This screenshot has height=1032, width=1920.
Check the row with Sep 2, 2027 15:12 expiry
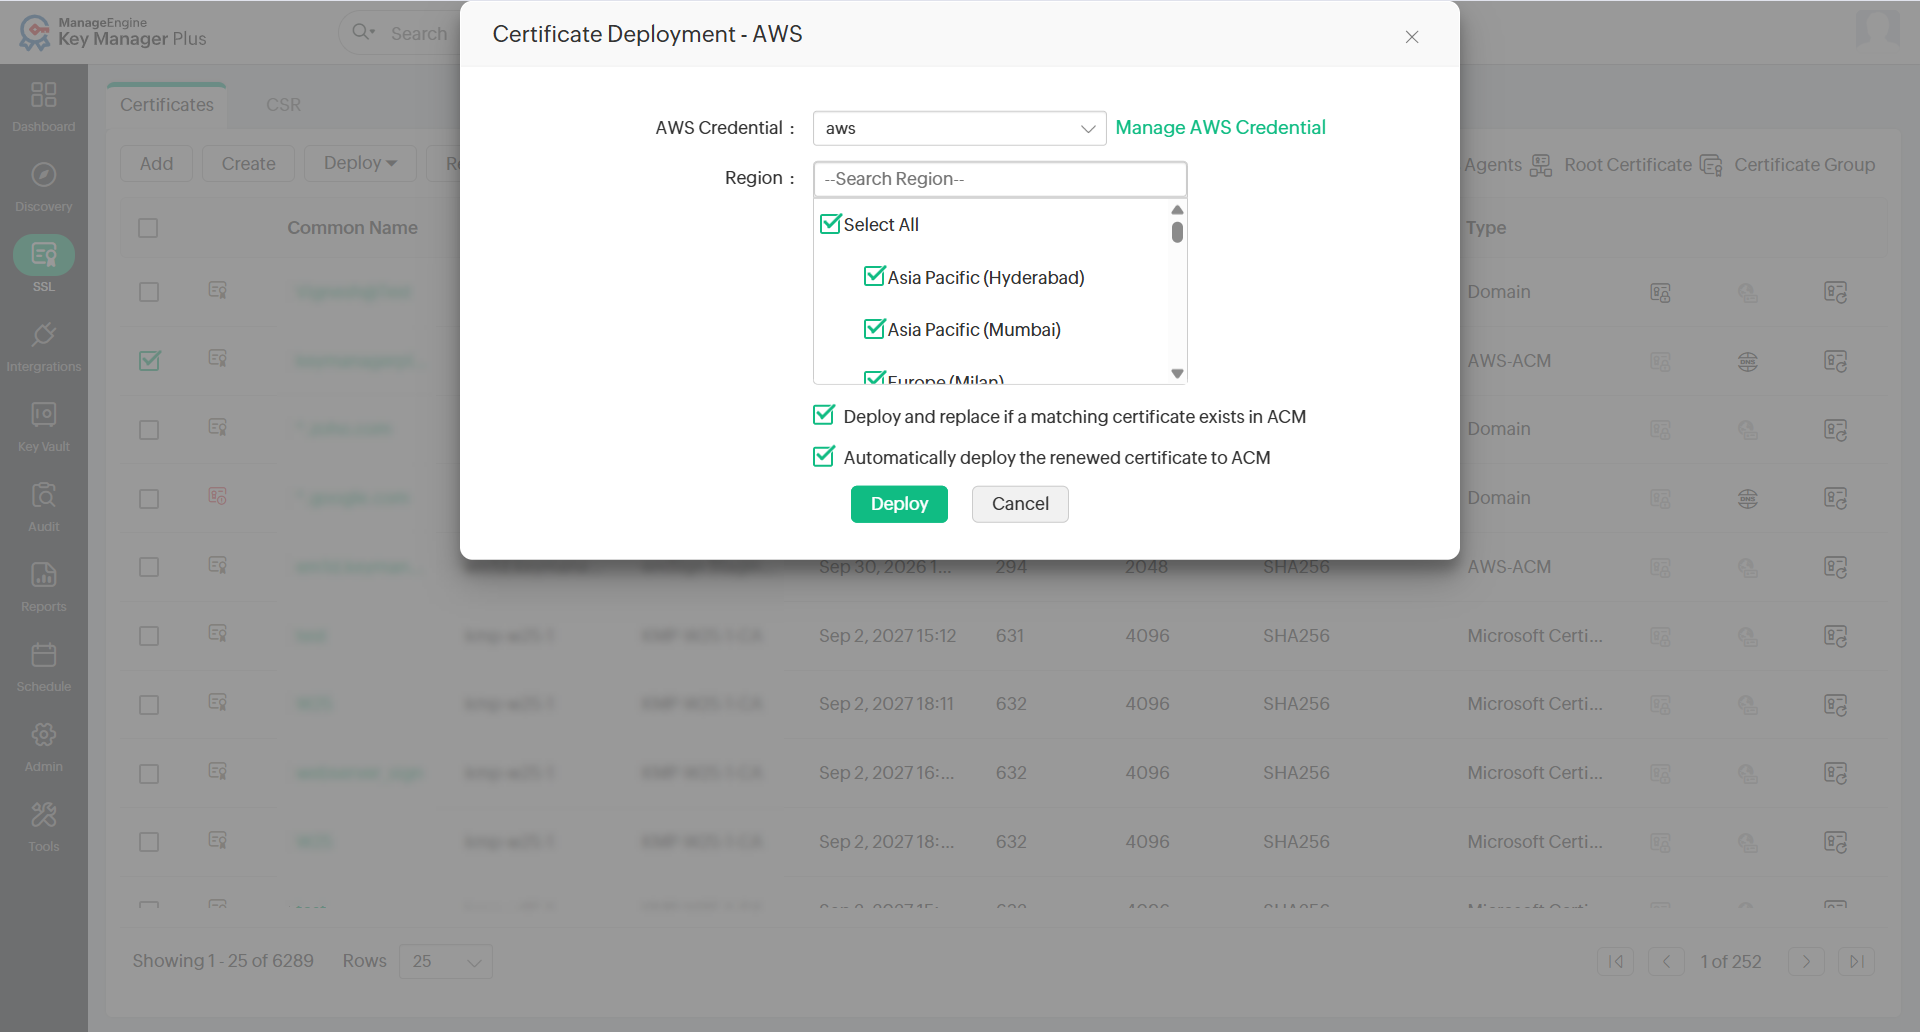tap(149, 636)
